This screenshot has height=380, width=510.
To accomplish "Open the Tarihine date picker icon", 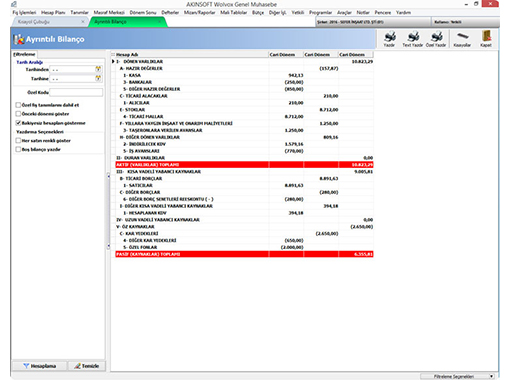I will tap(98, 79).
